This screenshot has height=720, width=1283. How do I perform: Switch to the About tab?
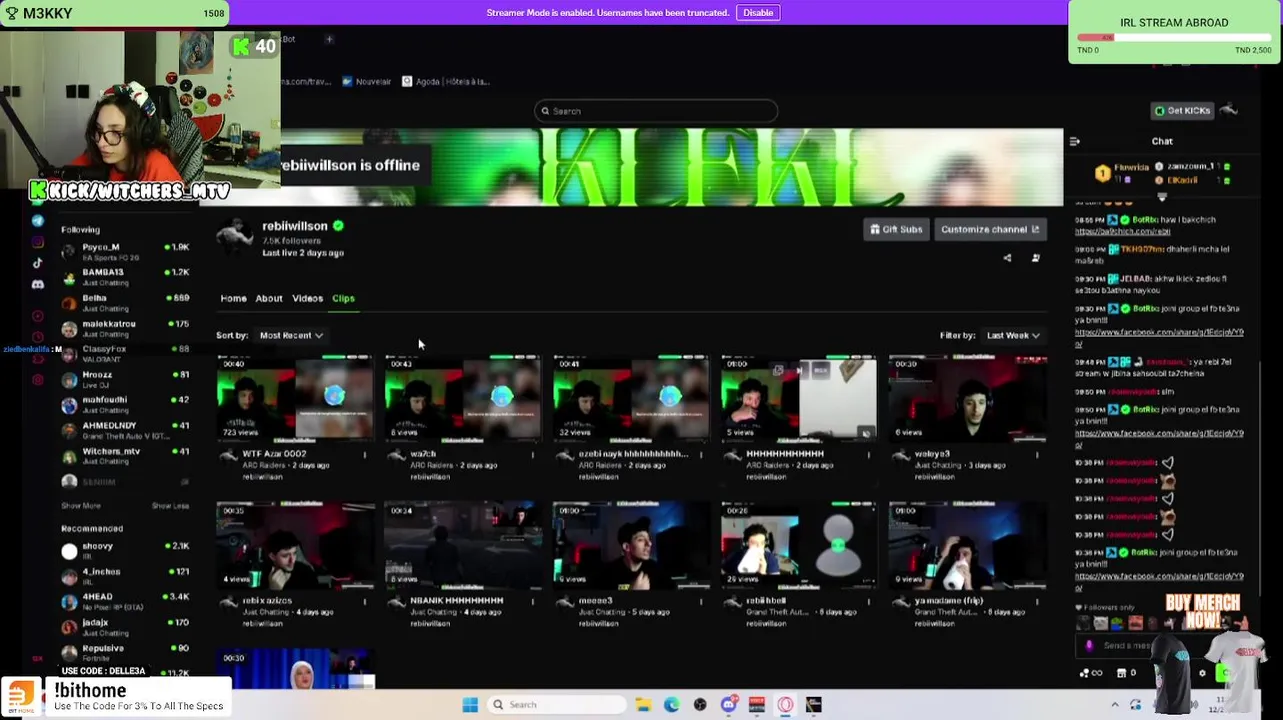pos(269,298)
